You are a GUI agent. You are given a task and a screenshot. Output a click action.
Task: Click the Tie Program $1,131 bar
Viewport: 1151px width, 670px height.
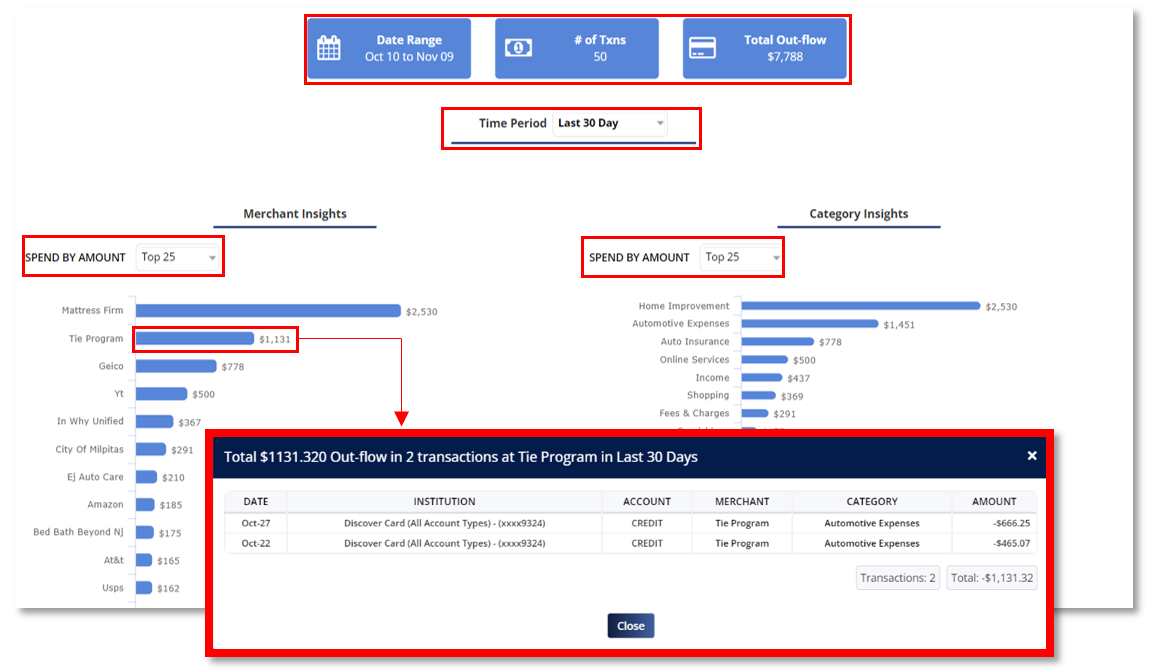(x=195, y=338)
